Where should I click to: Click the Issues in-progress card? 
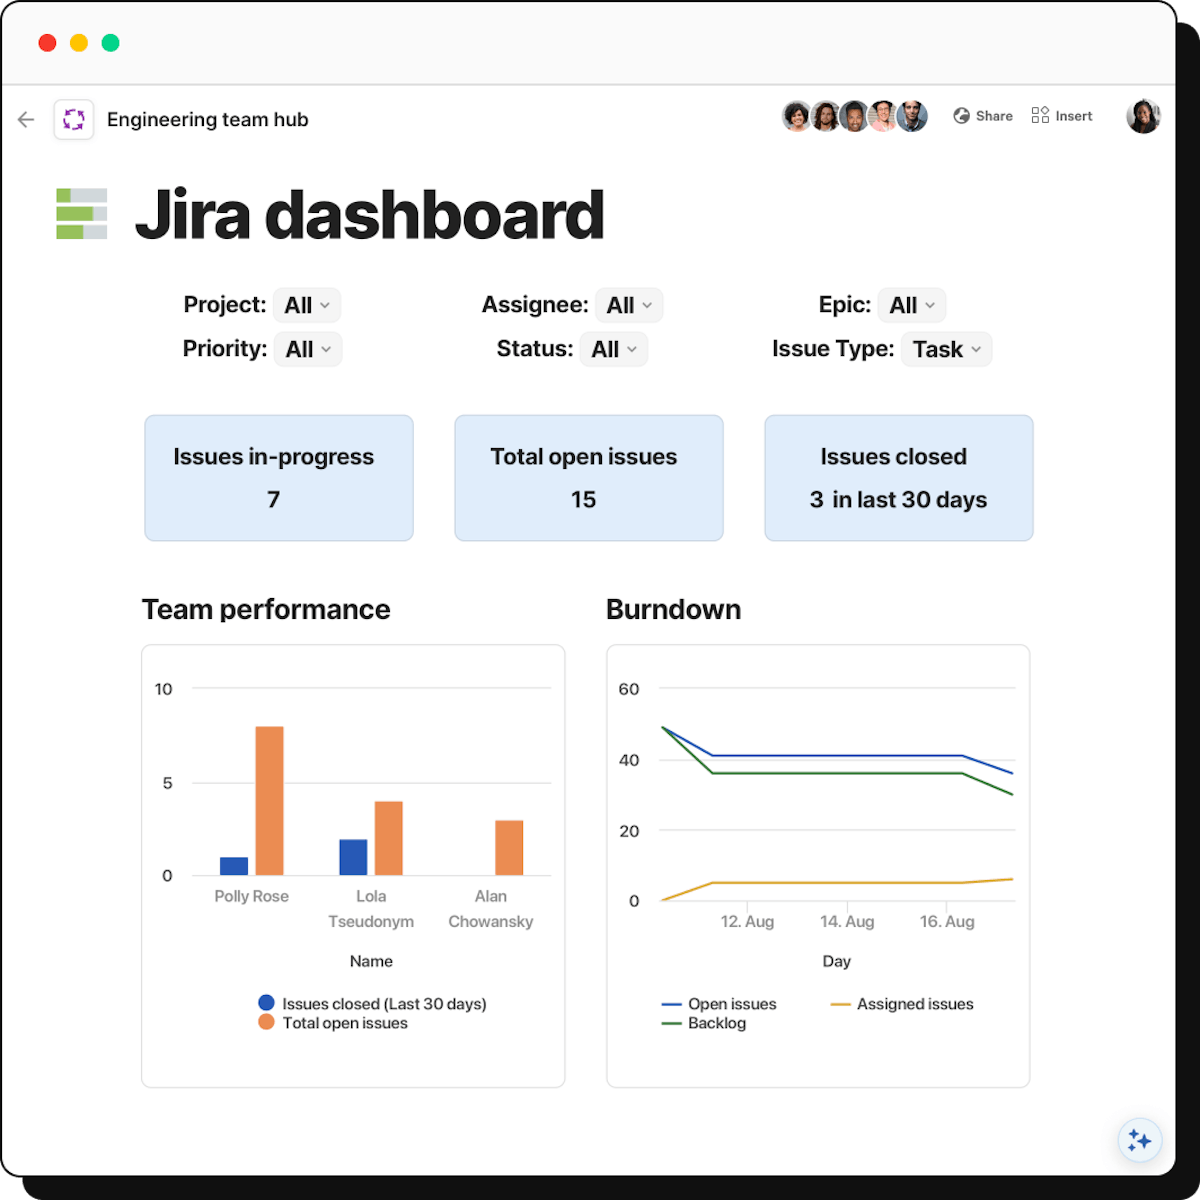click(278, 478)
